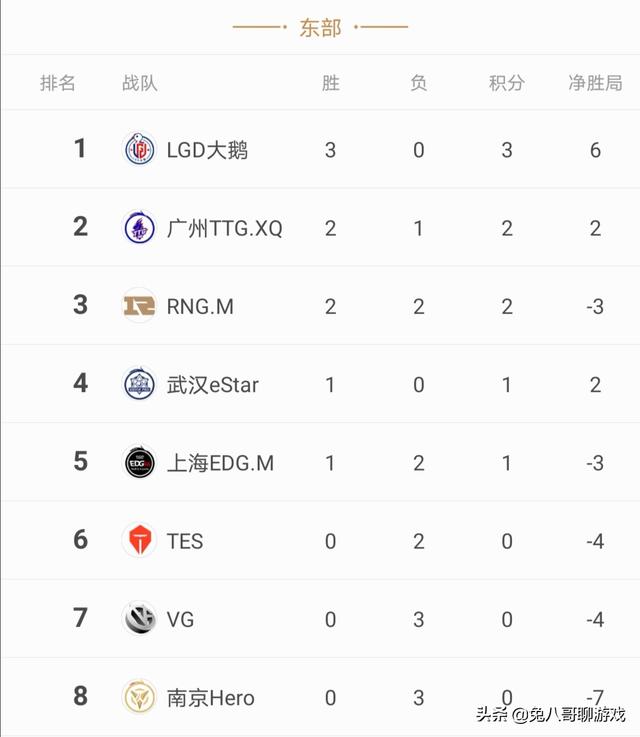The height and width of the screenshot is (737, 640).
Task: Click the 南京Hero team logo
Action: [x=139, y=697]
